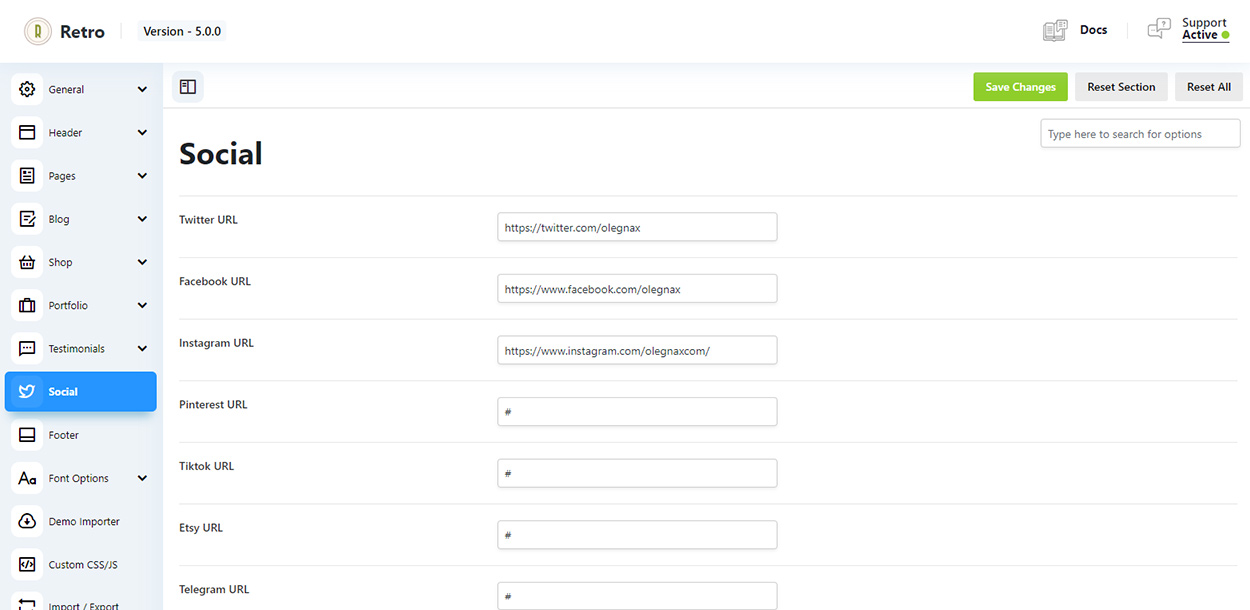Expand the General section chevron
This screenshot has width=1250, height=610.
[x=142, y=89]
